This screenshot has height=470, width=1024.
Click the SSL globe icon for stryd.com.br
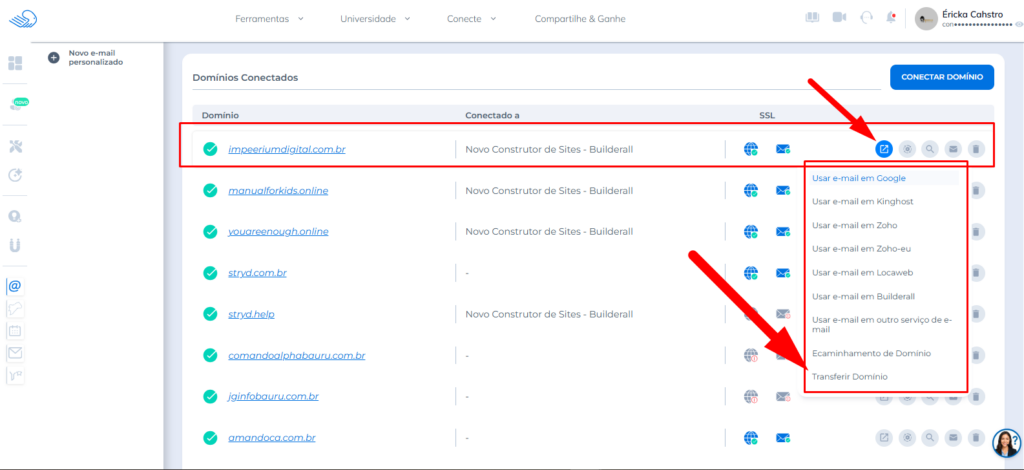751,273
